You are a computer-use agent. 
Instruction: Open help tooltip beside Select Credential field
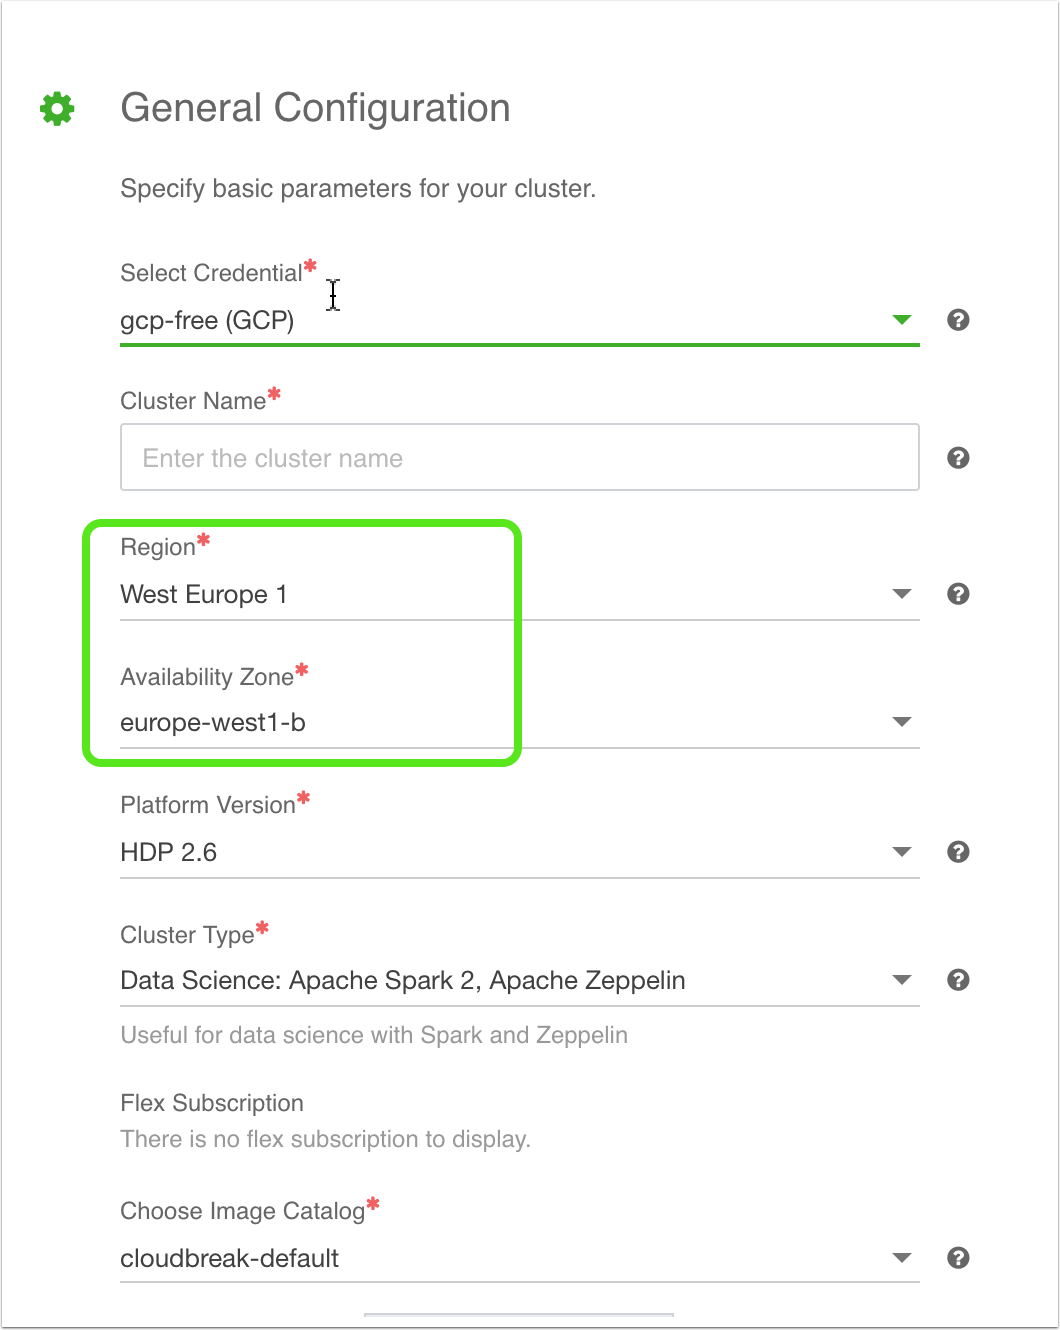(x=957, y=320)
